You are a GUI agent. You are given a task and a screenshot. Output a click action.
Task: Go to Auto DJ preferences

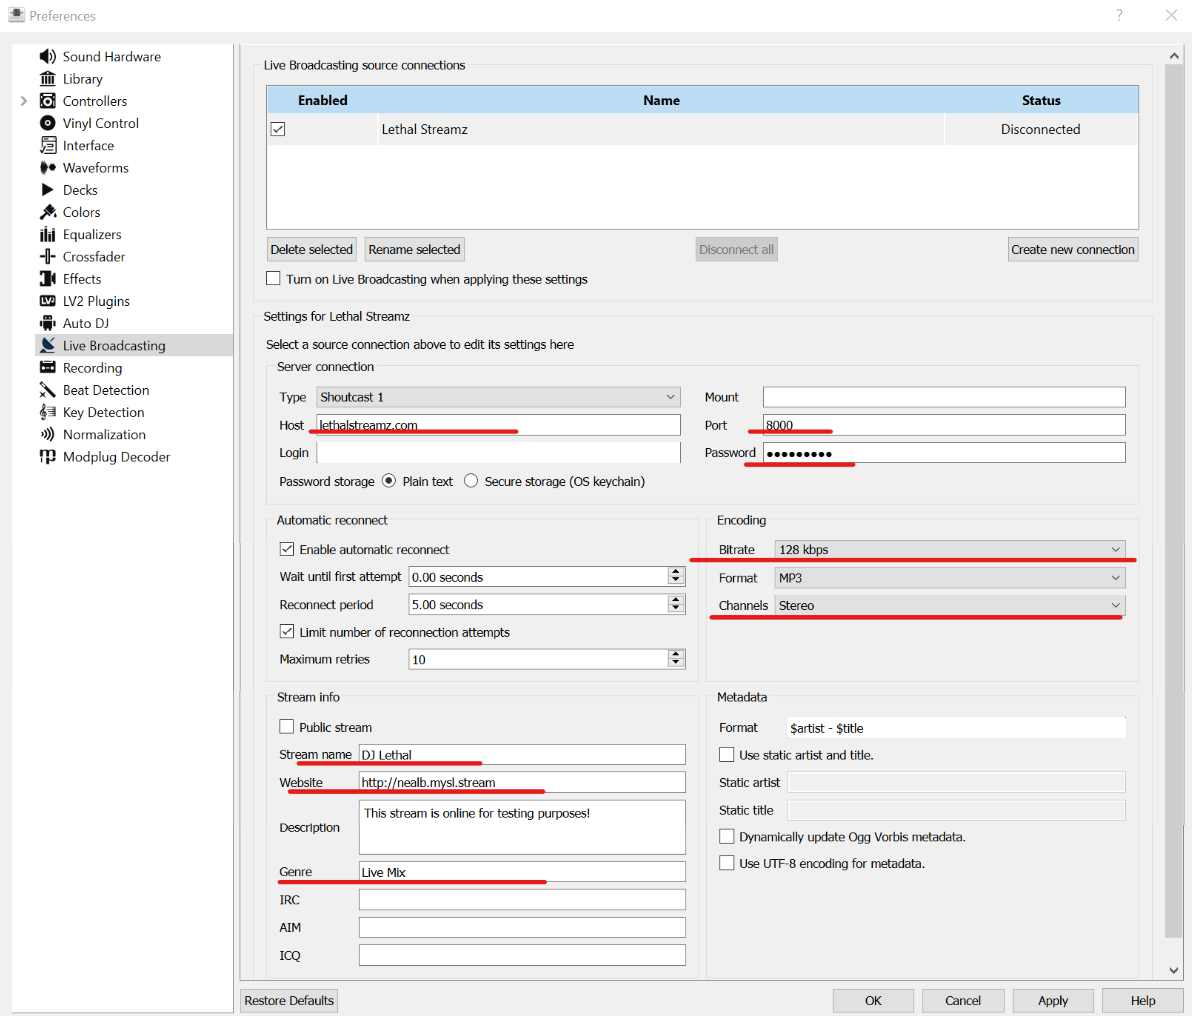[x=86, y=323]
